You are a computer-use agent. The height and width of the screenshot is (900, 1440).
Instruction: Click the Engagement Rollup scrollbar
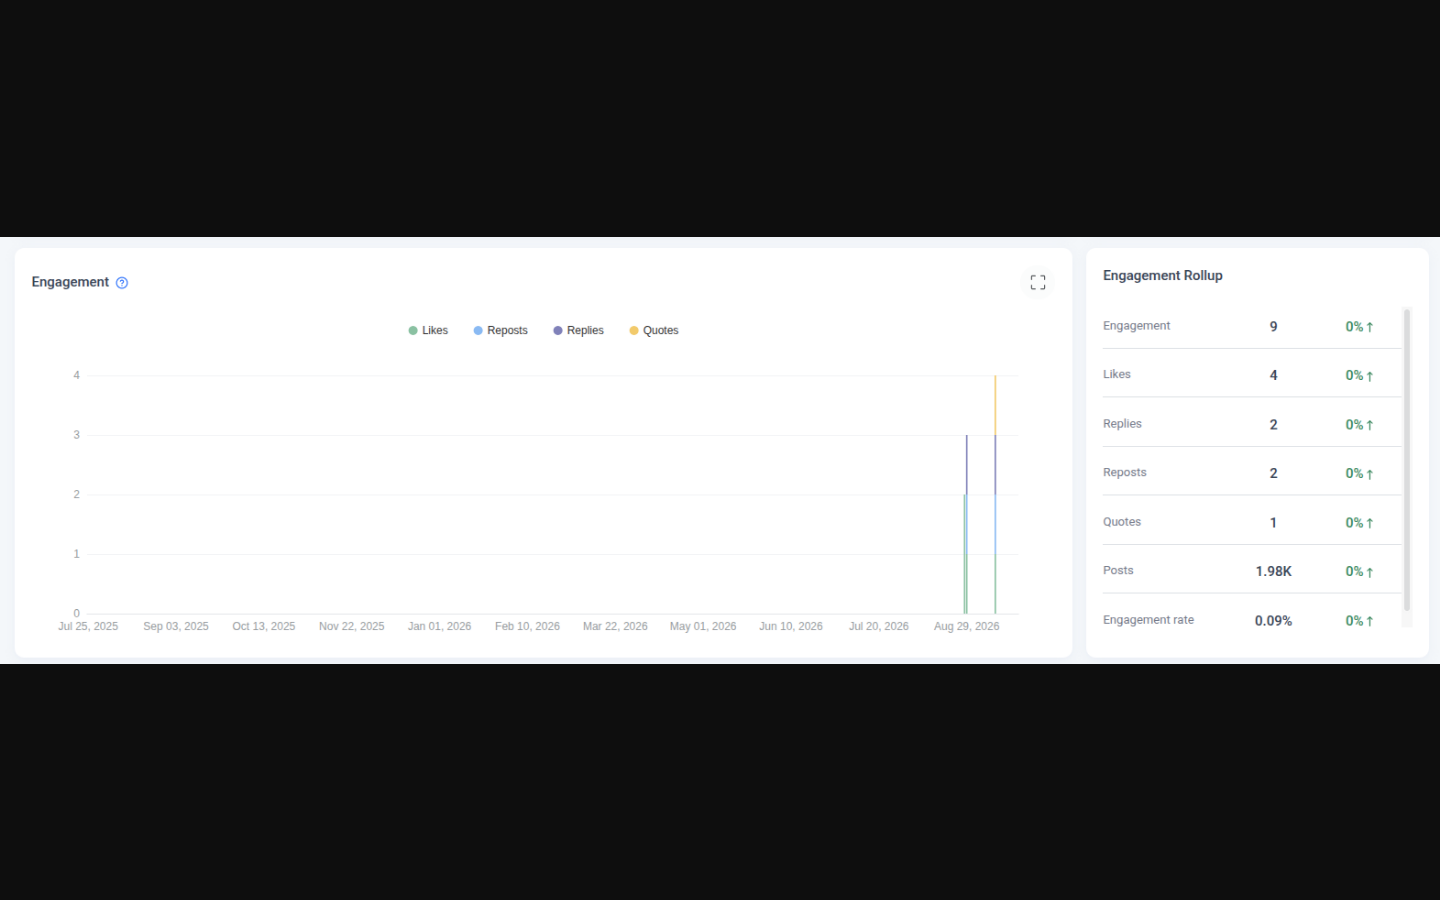pyautogui.click(x=1407, y=460)
